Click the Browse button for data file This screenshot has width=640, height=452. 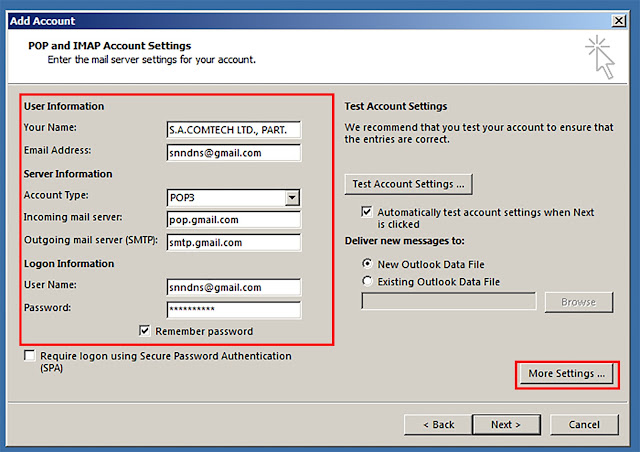(x=579, y=302)
